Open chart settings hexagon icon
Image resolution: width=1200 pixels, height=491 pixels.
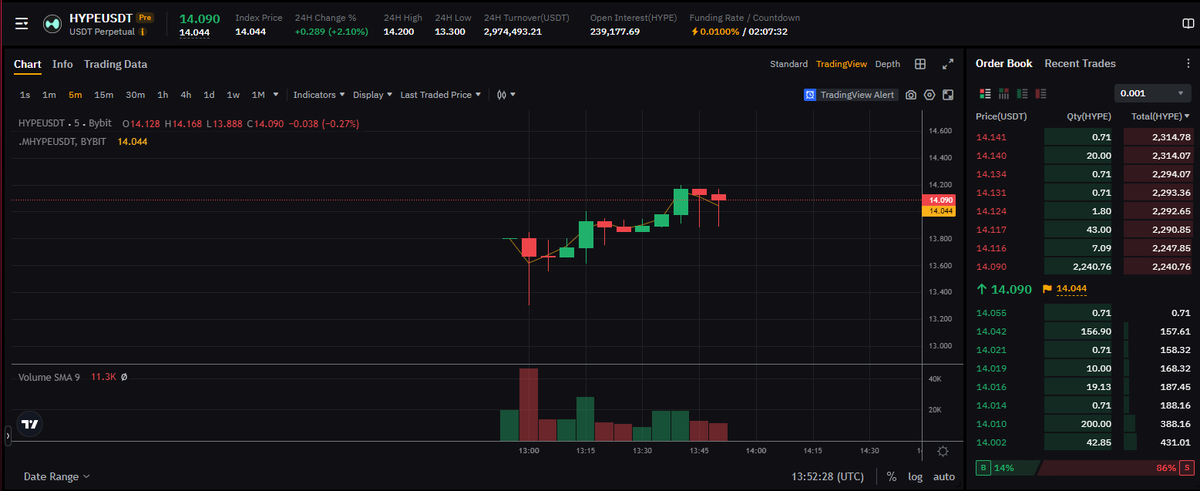coord(929,95)
